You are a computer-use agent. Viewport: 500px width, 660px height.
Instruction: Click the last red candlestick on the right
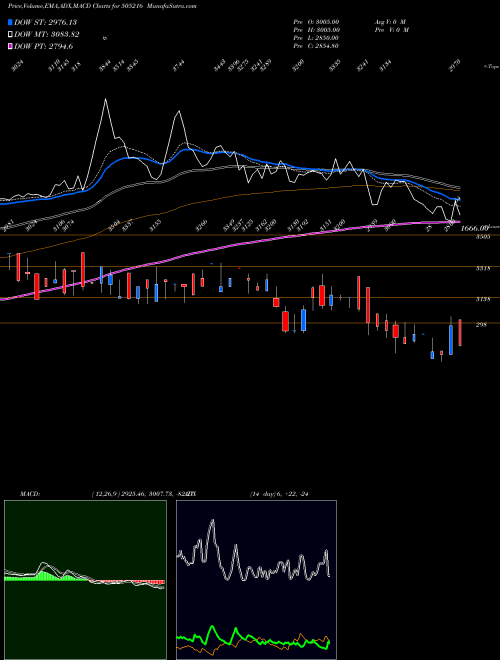pos(460,333)
